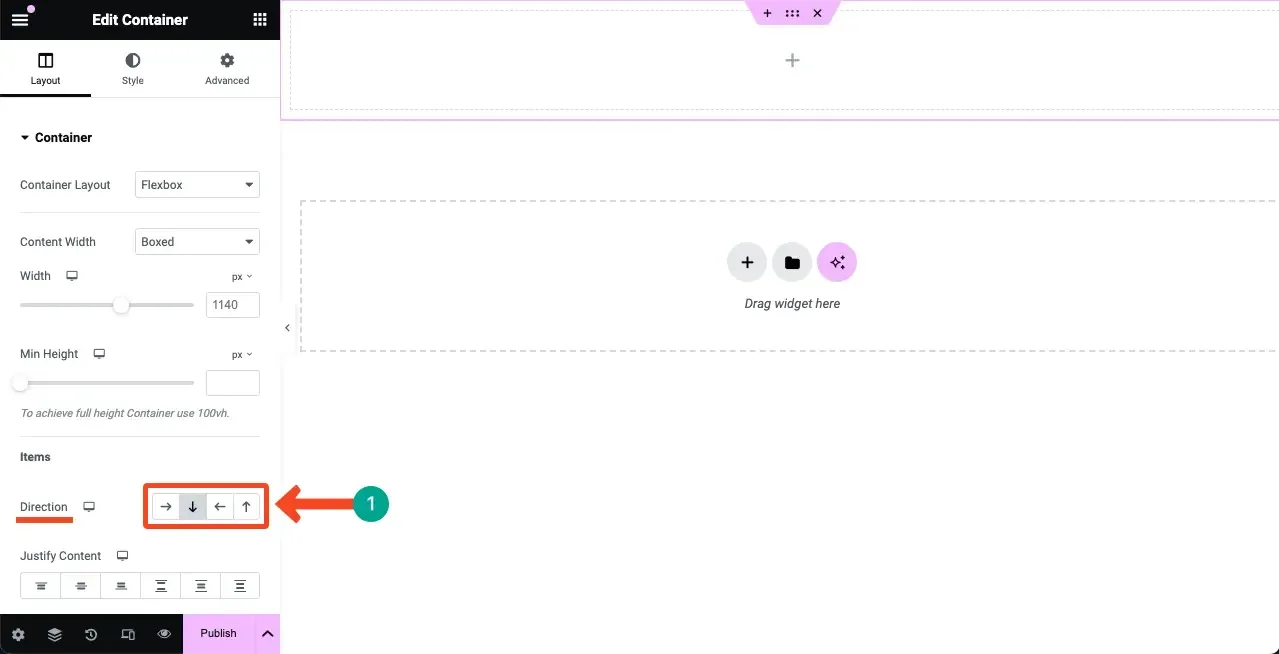The width and height of the screenshot is (1279, 654).
Task: Collapse the editor panel with side arrow
Action: (x=287, y=328)
